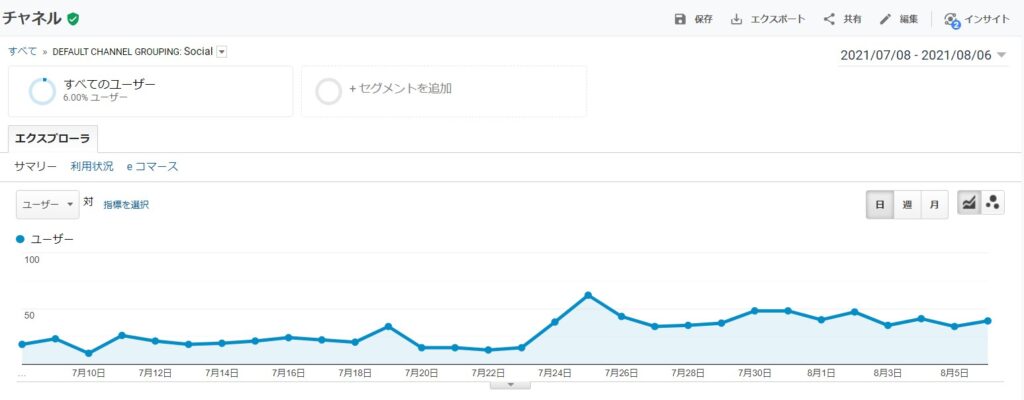Open the Social channel grouping dropdown arrow
The height and width of the screenshot is (400, 1024).
pyautogui.click(x=221, y=52)
